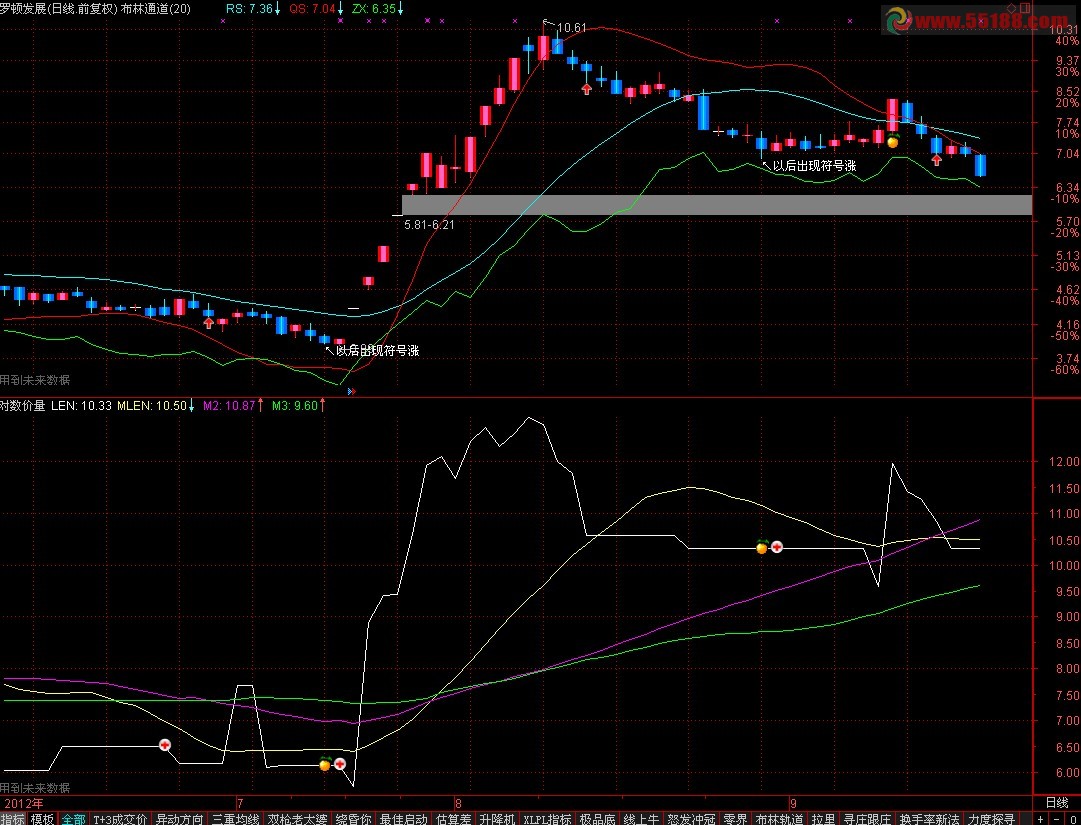Click the month 7 marker on the time axis
The height and width of the screenshot is (825, 1081).
tap(240, 803)
